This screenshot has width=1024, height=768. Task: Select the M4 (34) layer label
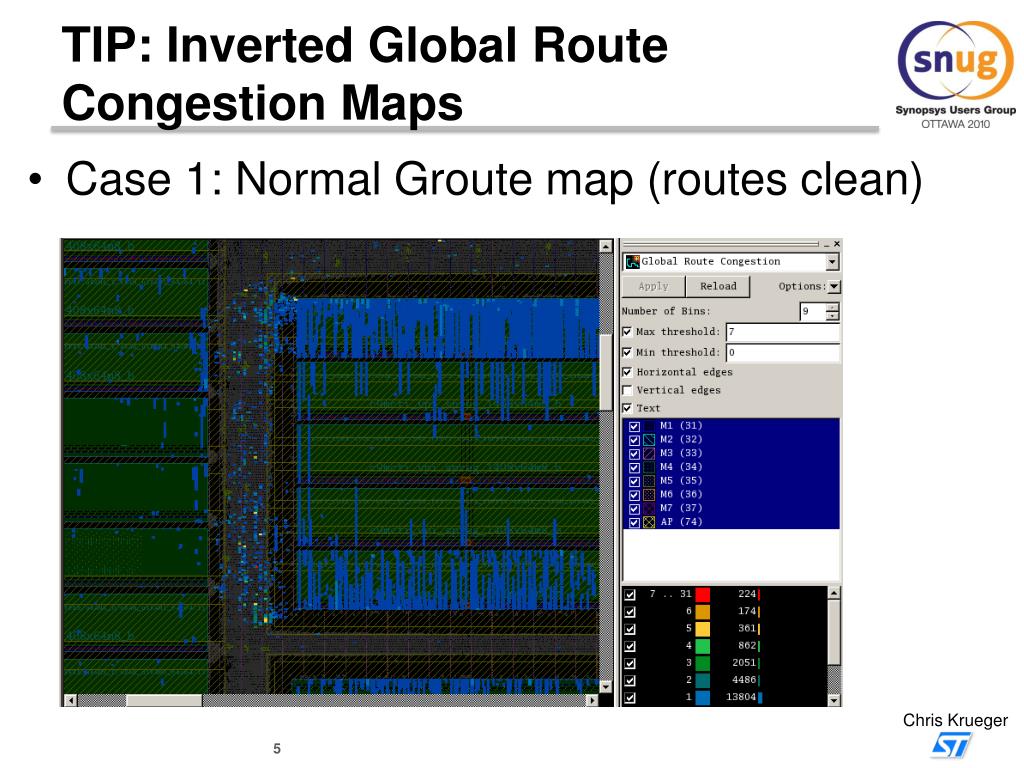pyautogui.click(x=681, y=467)
